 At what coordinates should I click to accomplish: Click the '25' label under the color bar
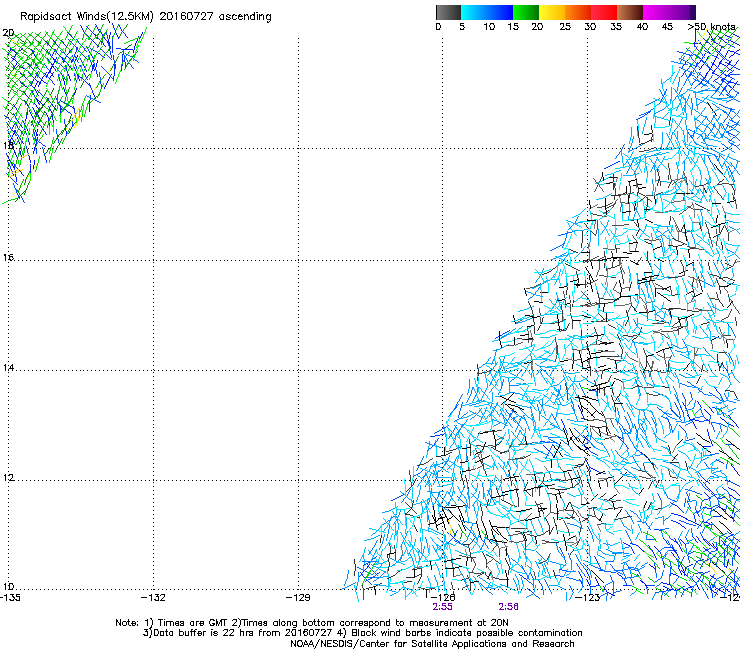click(x=565, y=27)
